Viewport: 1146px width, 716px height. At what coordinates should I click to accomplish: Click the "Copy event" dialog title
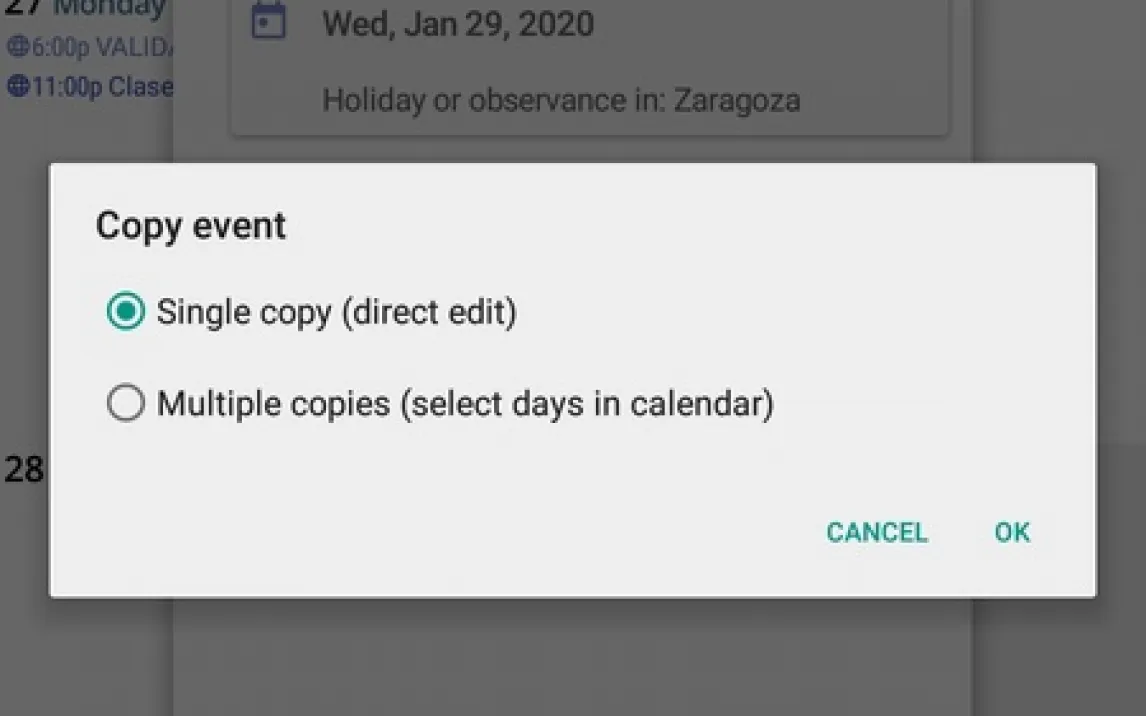tap(191, 226)
